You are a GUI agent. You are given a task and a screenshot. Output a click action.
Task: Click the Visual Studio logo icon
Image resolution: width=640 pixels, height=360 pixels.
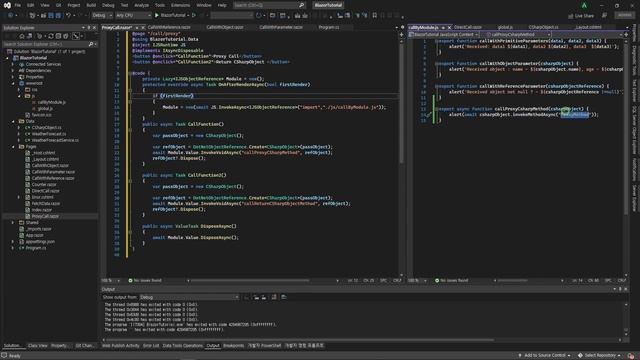[7, 5]
